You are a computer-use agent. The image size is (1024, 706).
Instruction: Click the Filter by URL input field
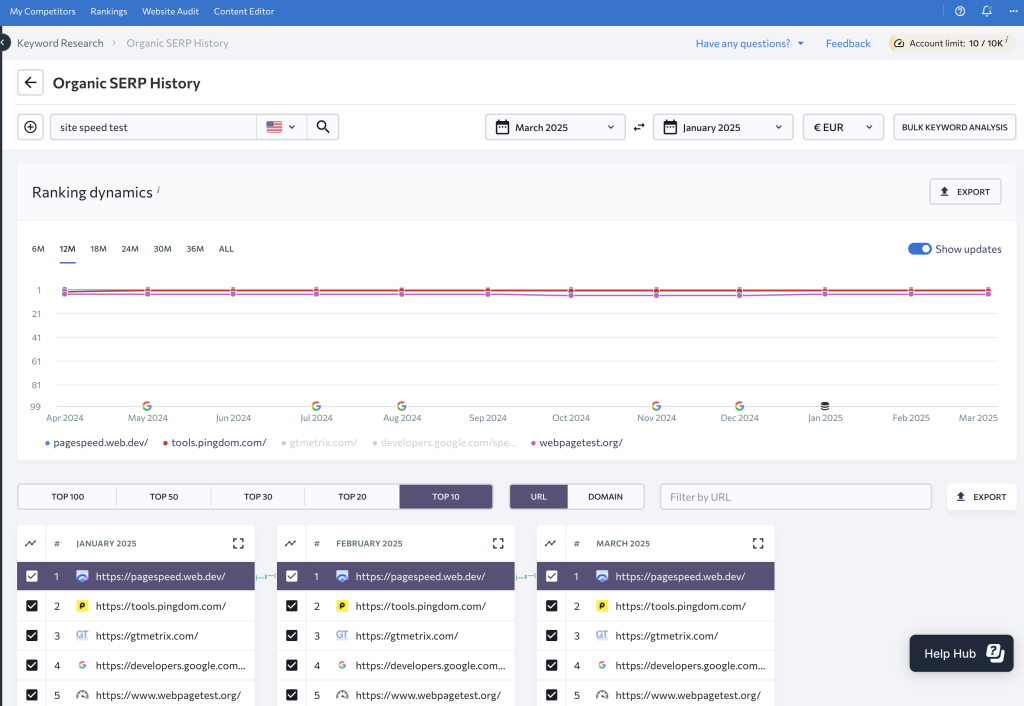pos(795,496)
